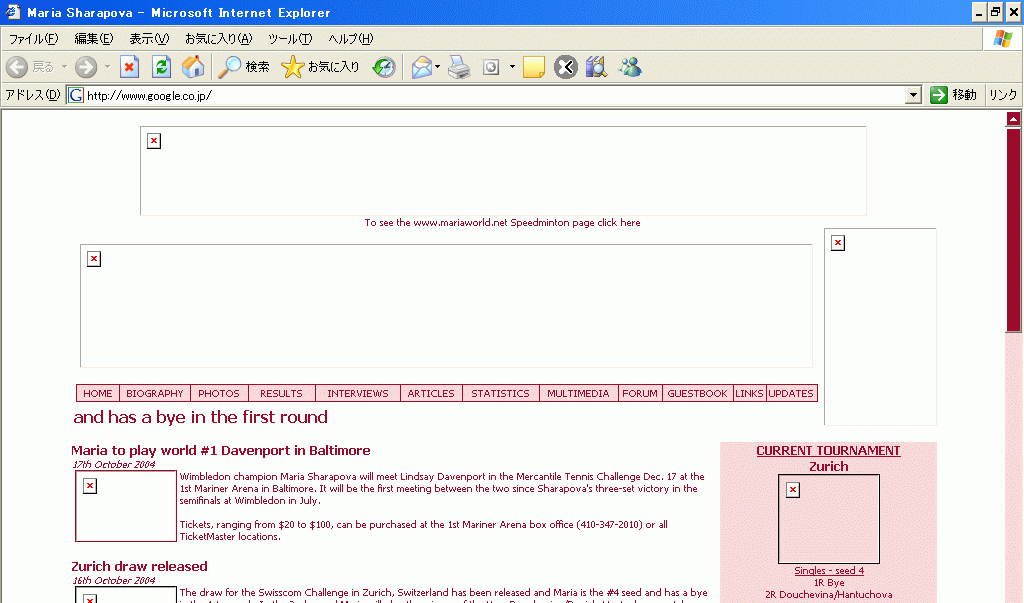
Task: Open the Back button history dropdown arrow
Action: tap(64, 67)
